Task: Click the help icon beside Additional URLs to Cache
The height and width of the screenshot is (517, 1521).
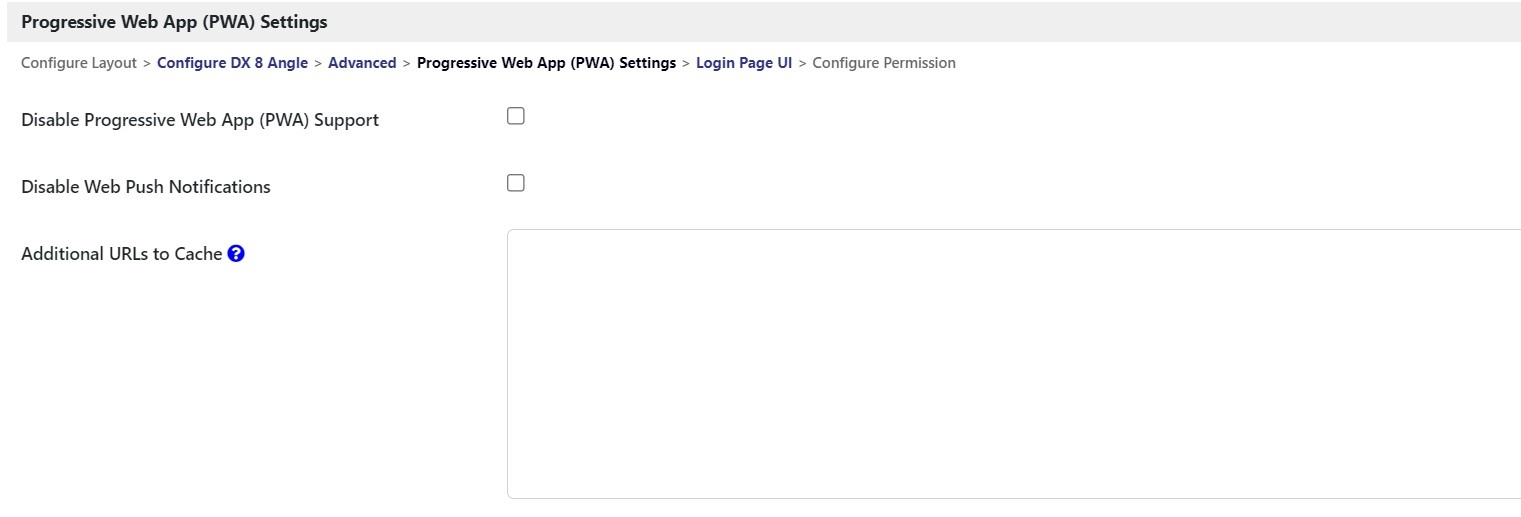Action: pos(236,254)
